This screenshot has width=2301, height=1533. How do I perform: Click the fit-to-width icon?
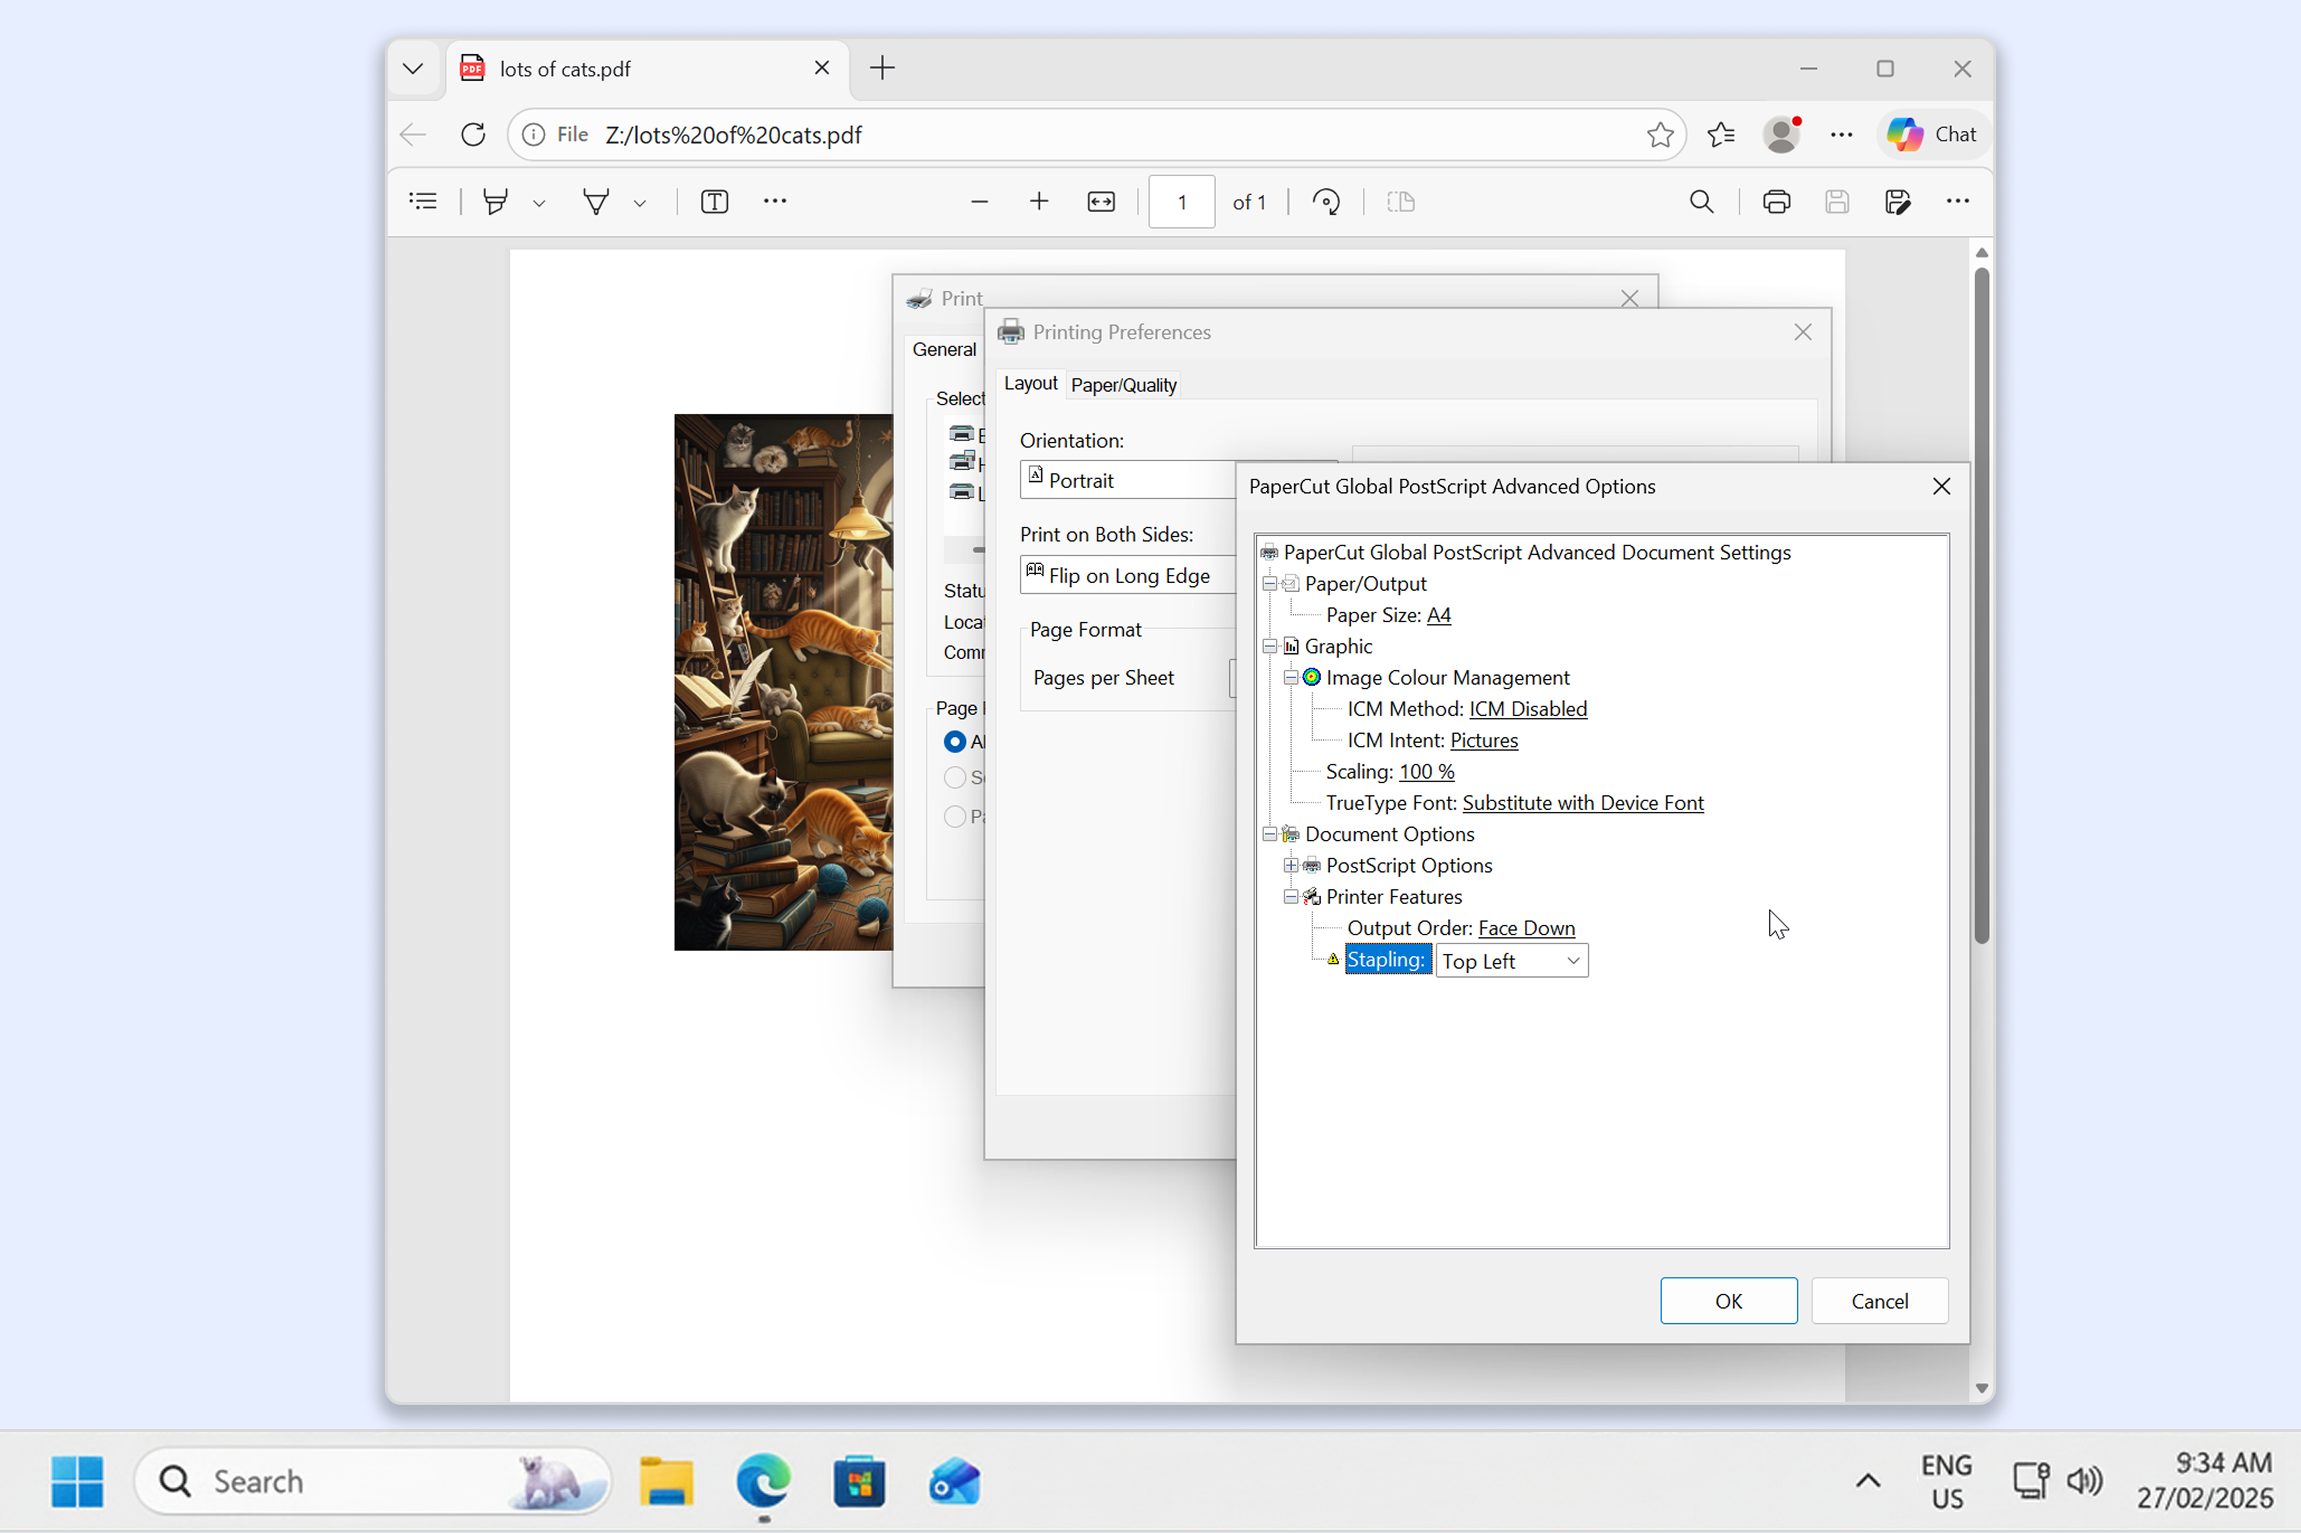[x=1100, y=201]
